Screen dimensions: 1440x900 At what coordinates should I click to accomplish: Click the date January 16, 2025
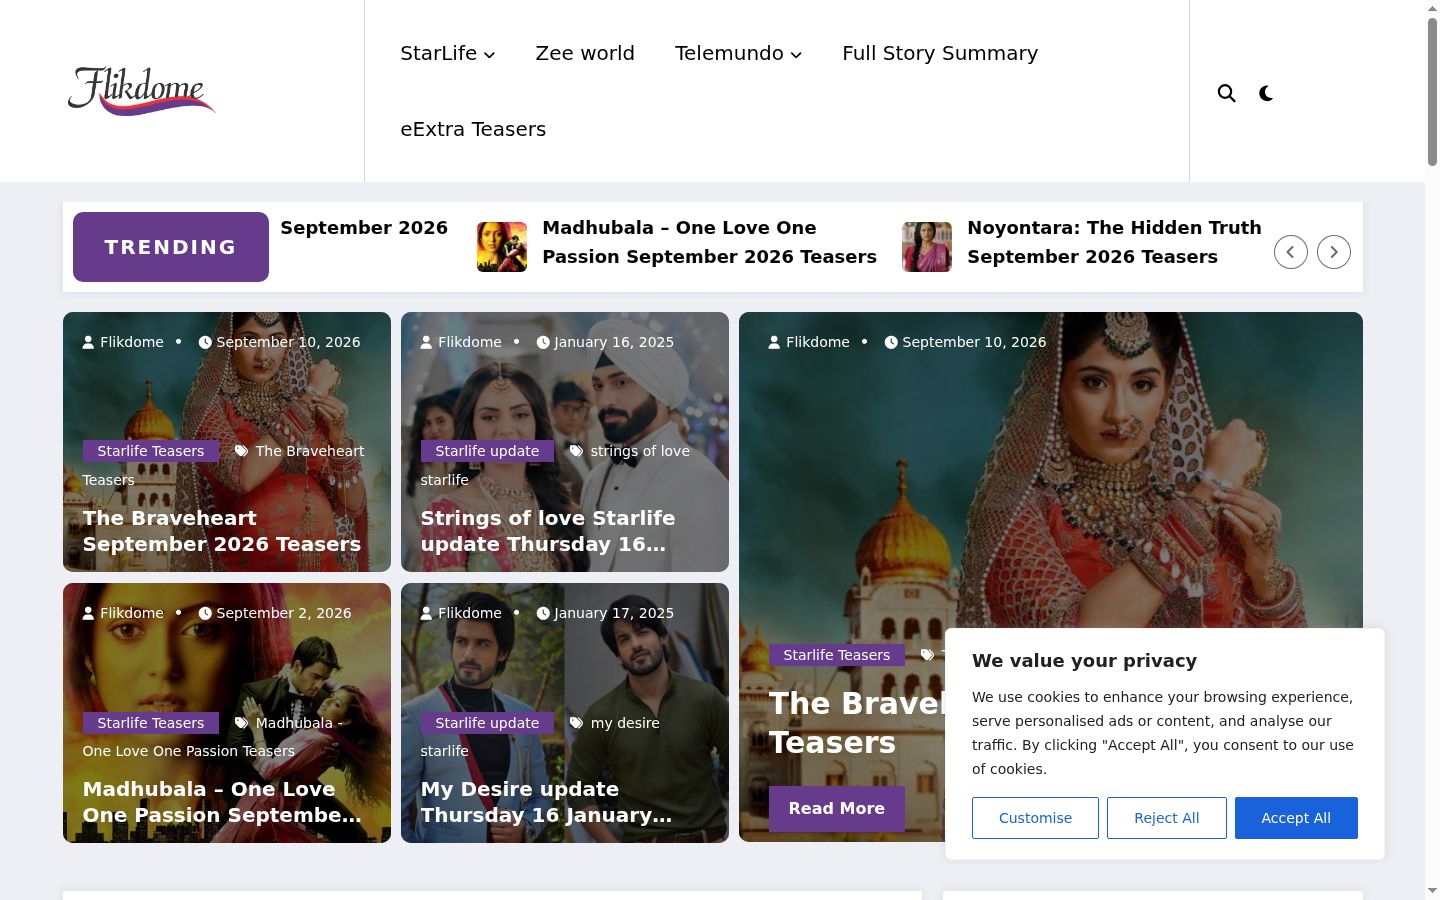[x=614, y=342]
